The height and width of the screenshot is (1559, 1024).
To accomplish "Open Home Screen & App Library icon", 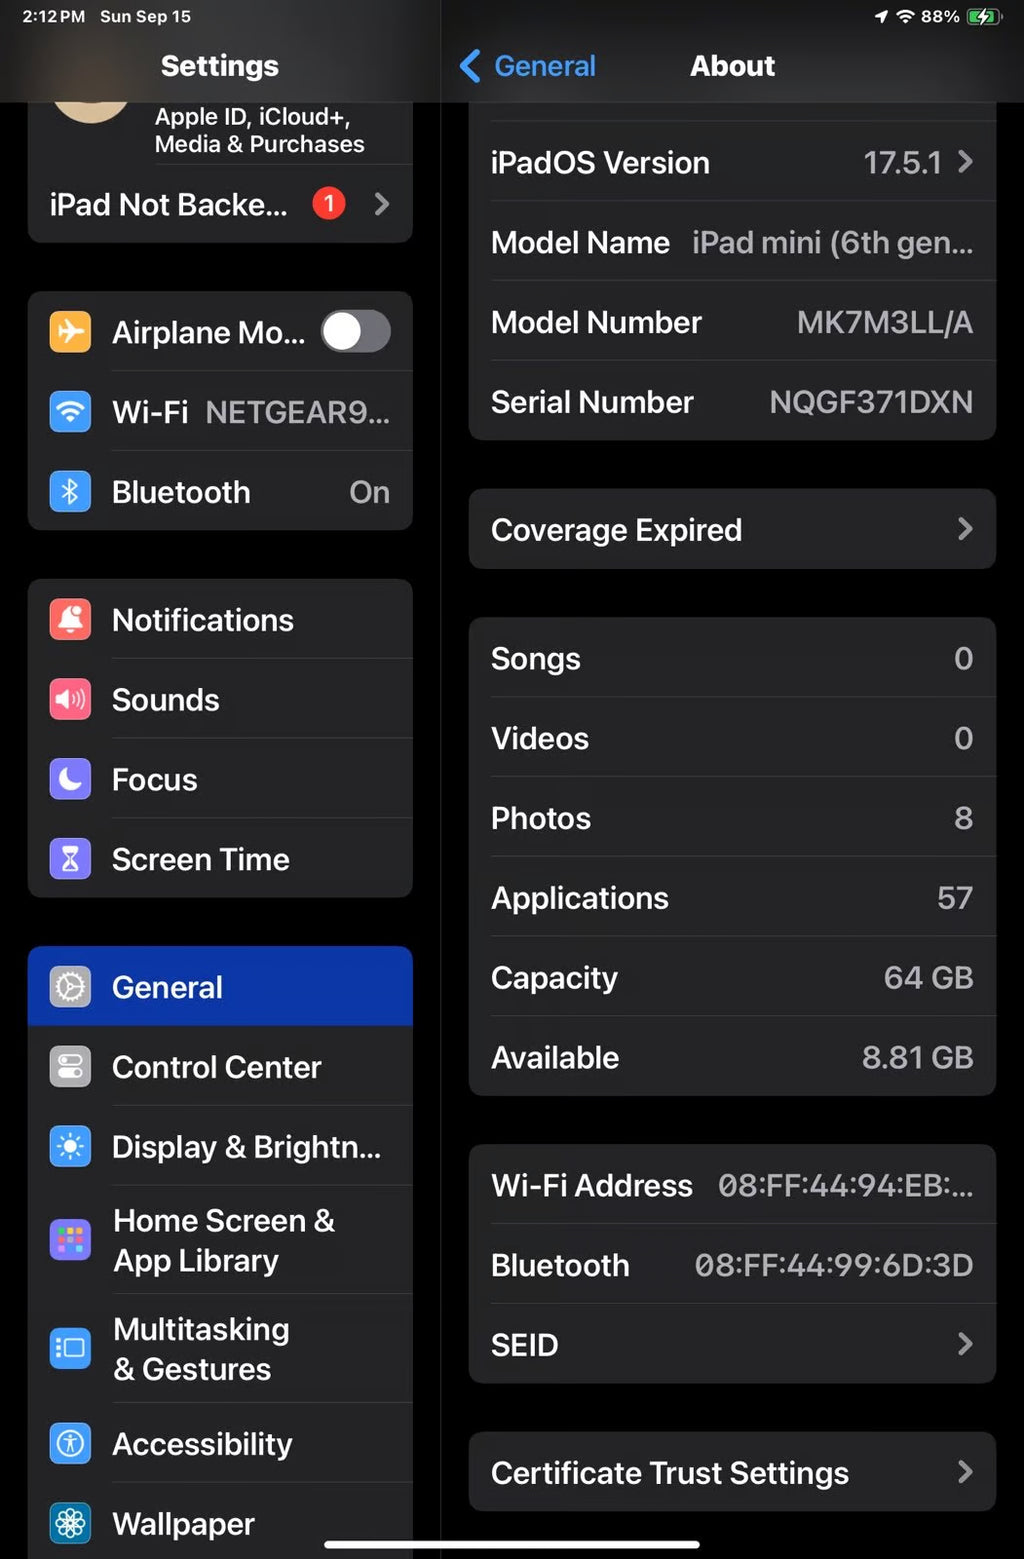I will tap(69, 1240).
